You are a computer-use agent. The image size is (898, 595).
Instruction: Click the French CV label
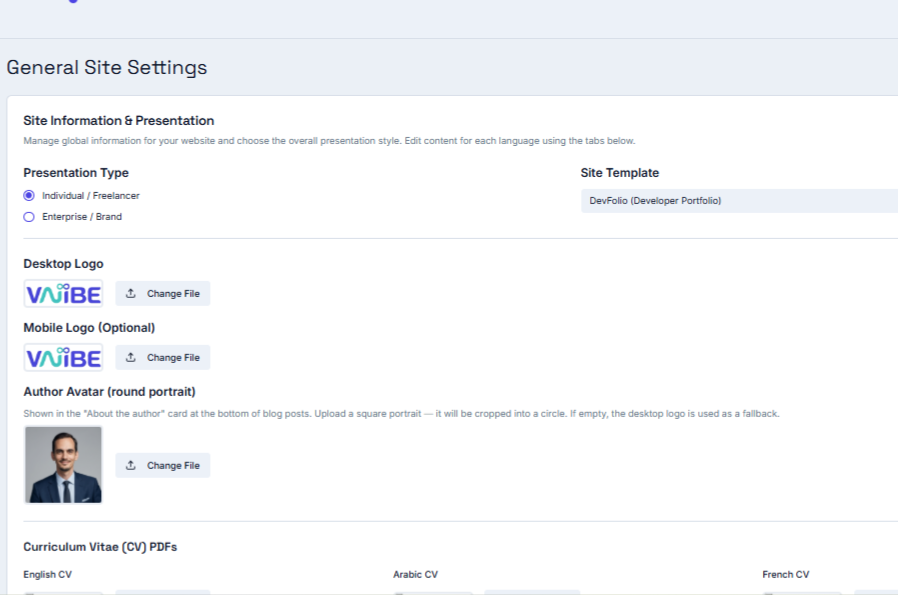point(786,575)
